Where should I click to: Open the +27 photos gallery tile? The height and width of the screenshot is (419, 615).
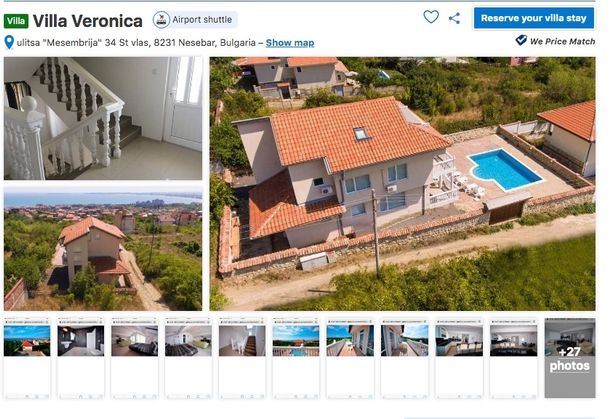click(570, 358)
